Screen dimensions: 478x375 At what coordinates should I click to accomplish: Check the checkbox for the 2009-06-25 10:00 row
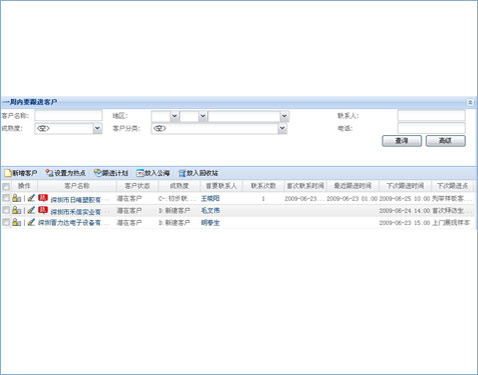click(6, 198)
